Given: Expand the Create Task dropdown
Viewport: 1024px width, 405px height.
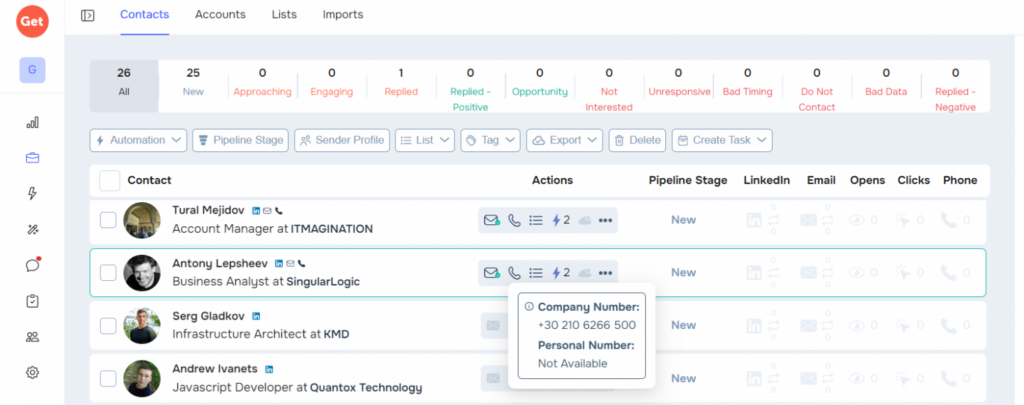Looking at the screenshot, I should tap(721, 141).
